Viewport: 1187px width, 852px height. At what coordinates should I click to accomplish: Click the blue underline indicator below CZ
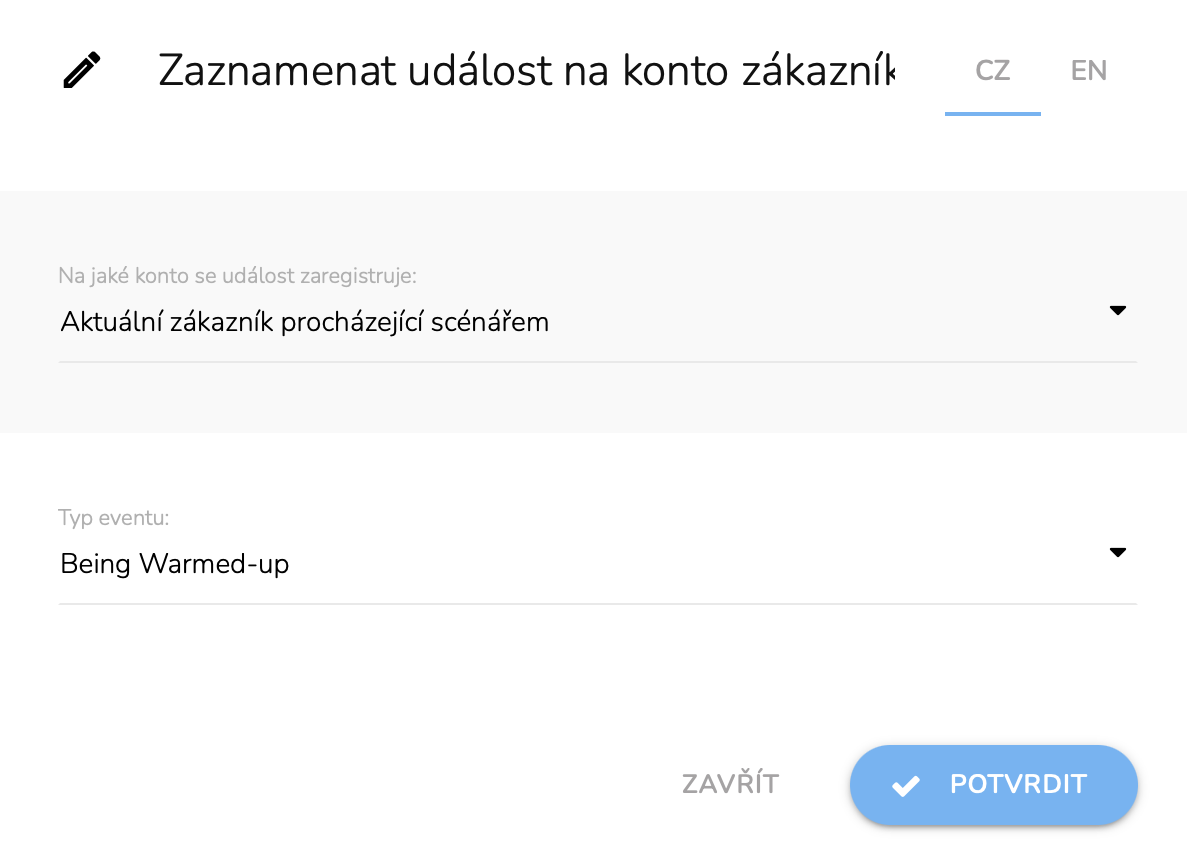992,114
